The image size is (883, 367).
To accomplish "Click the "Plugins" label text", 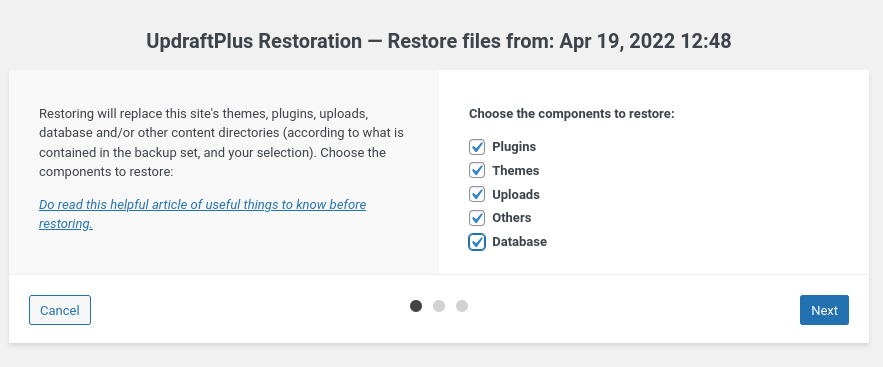I will pyautogui.click(x=514, y=147).
